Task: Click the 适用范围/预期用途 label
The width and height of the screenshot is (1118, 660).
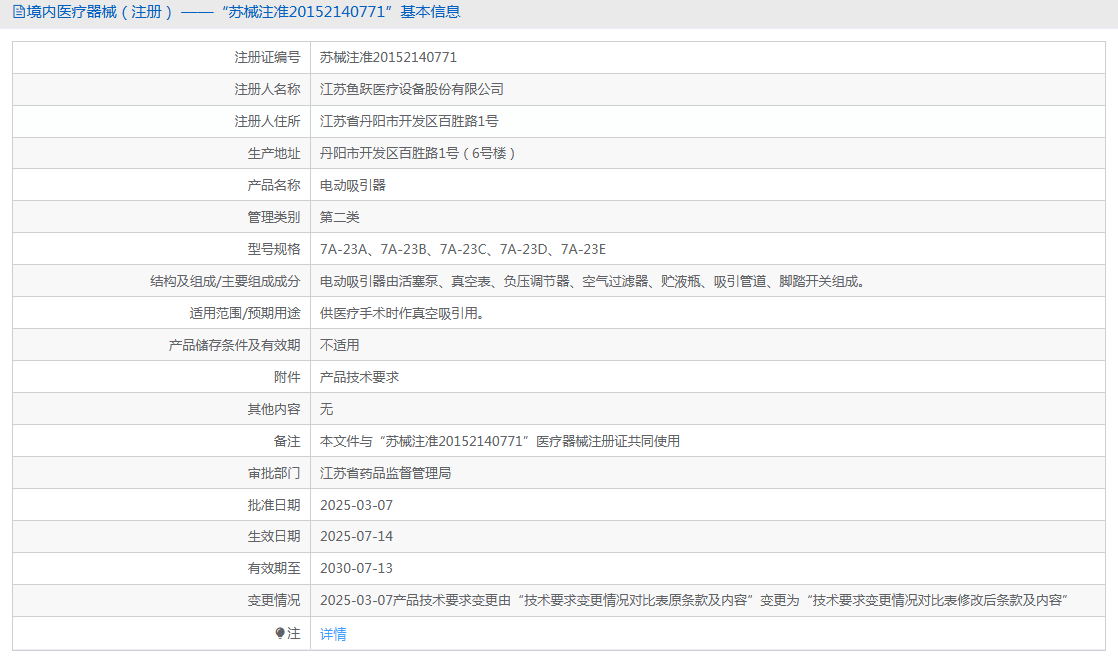Action: 245,314
